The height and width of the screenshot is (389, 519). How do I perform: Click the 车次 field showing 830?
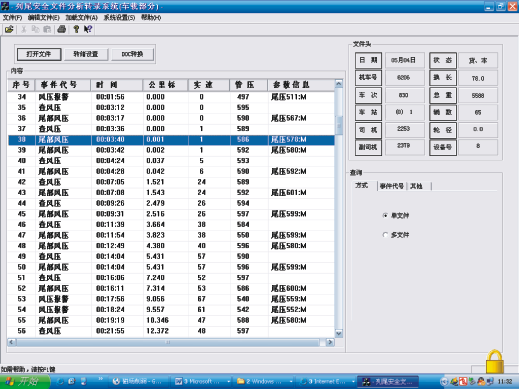click(x=405, y=95)
